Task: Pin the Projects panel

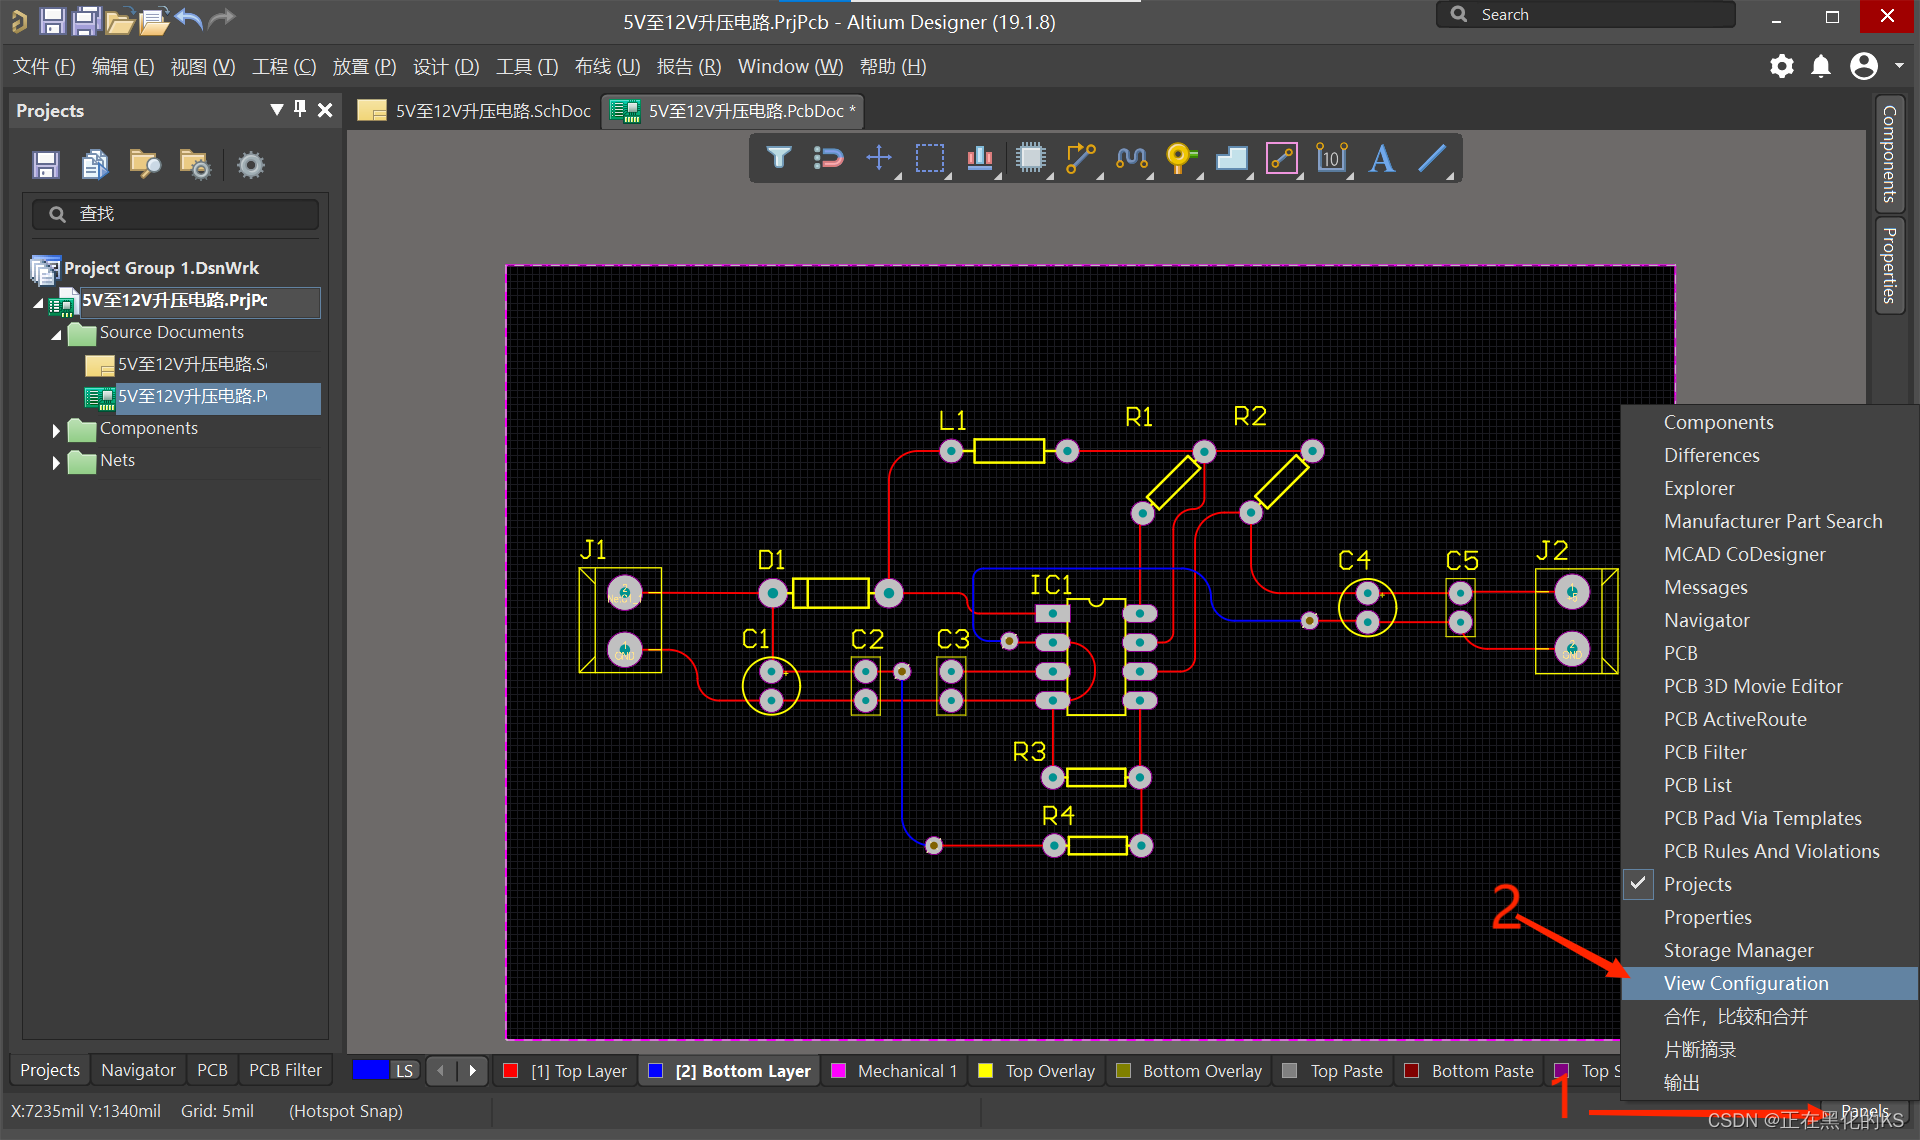Action: click(x=300, y=109)
